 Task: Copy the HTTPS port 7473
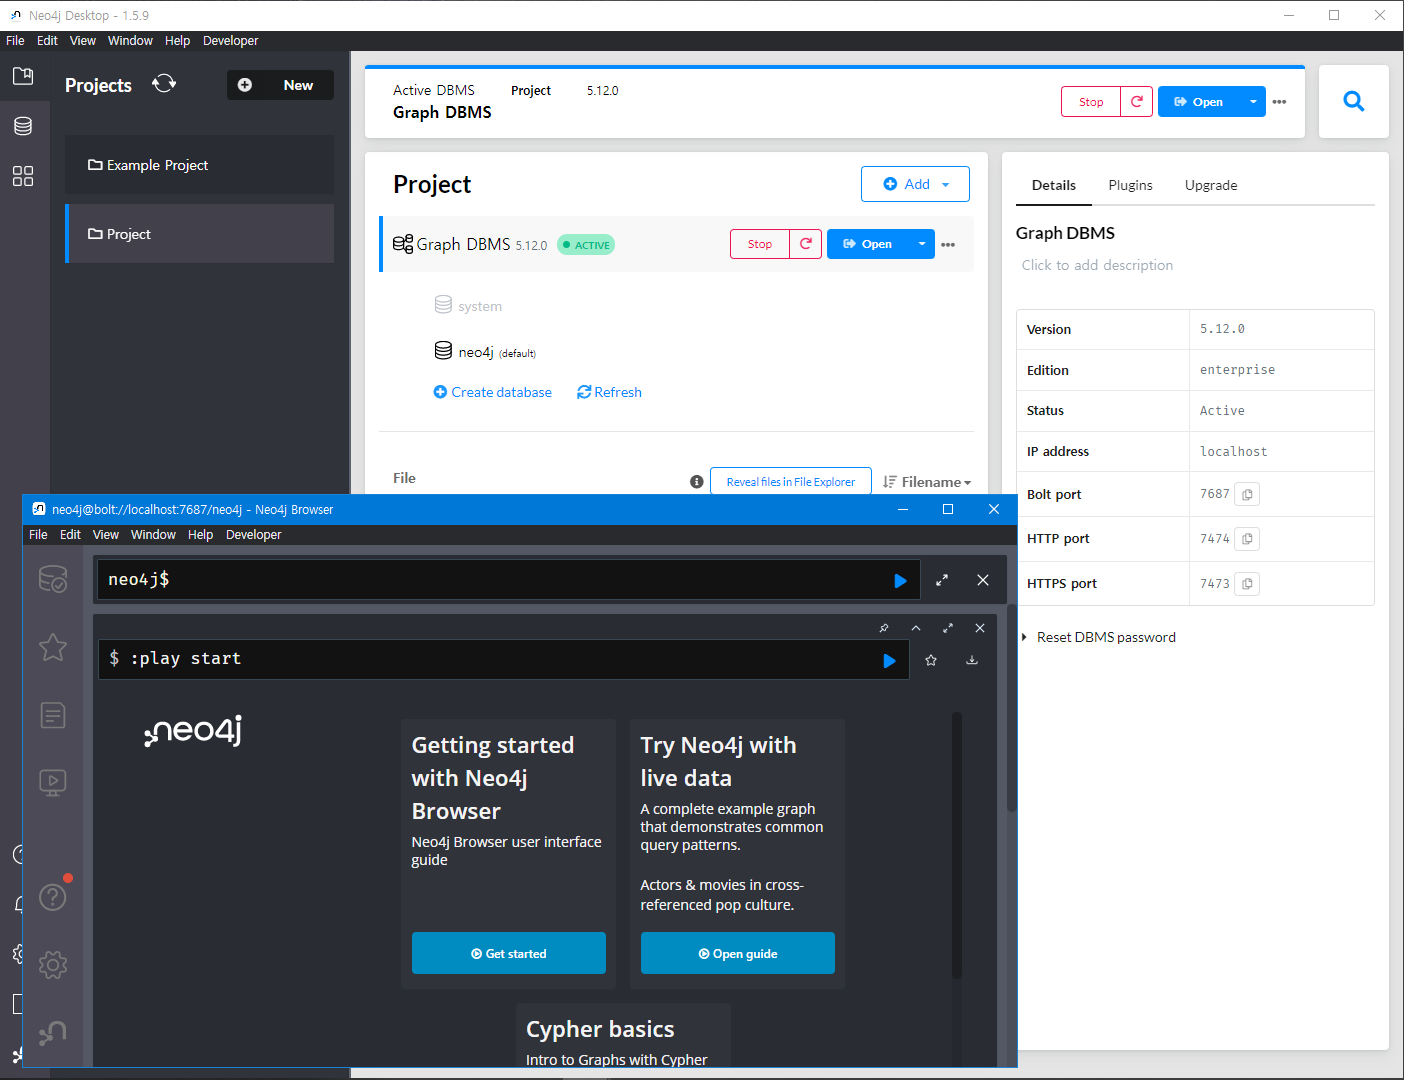click(1247, 584)
